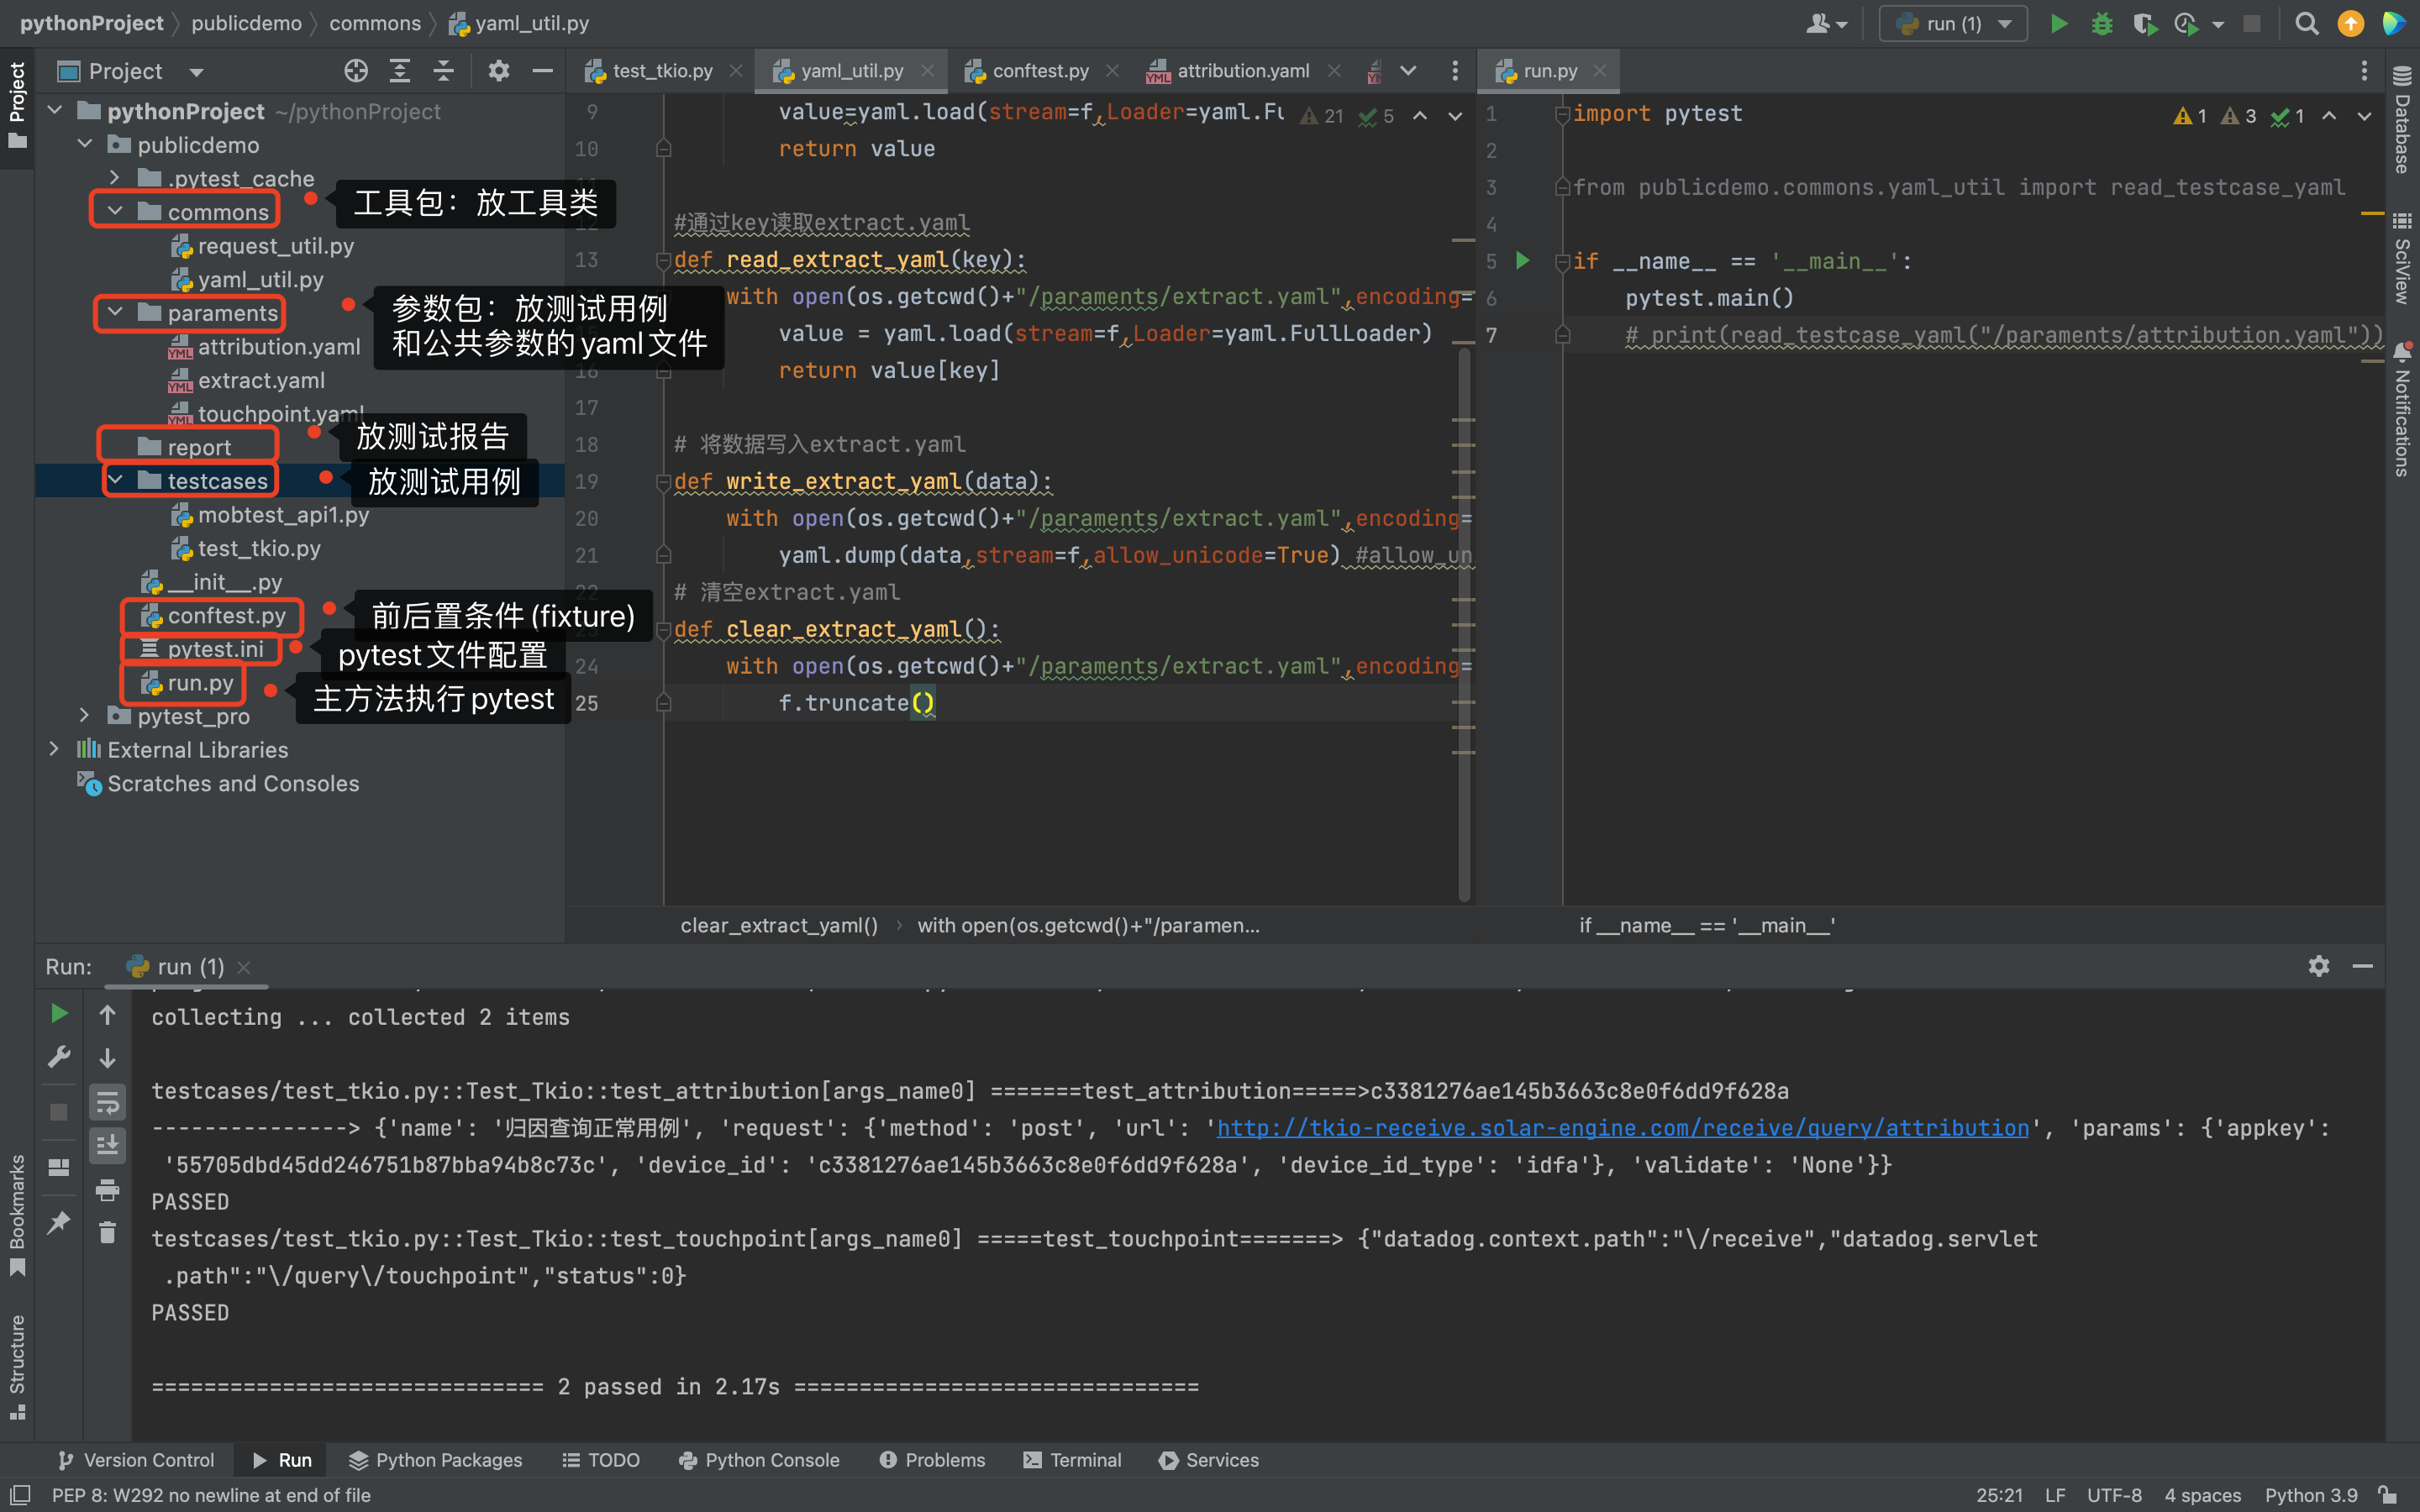Click the trash Clear All icon
Viewport: 2420px width, 1512px height.
coord(107,1232)
